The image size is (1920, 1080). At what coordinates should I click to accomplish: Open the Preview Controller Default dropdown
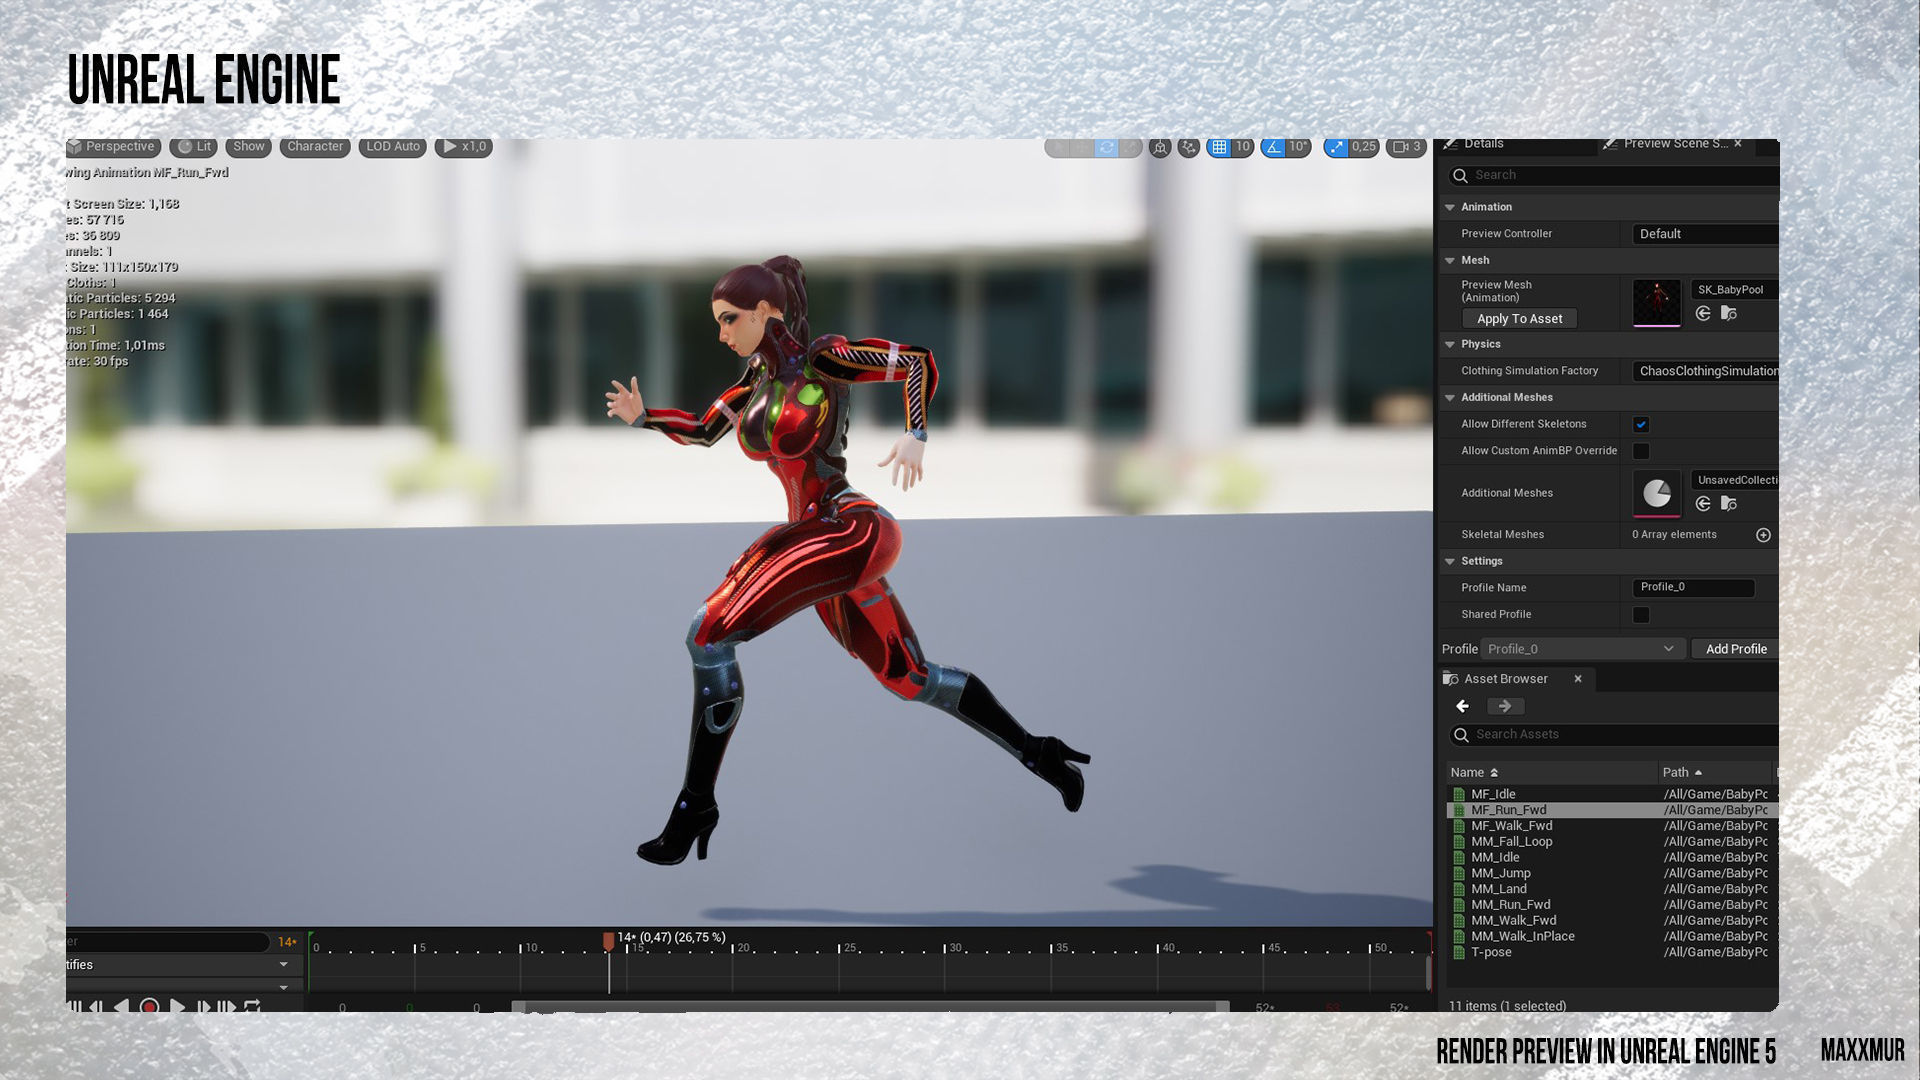[x=1706, y=234]
